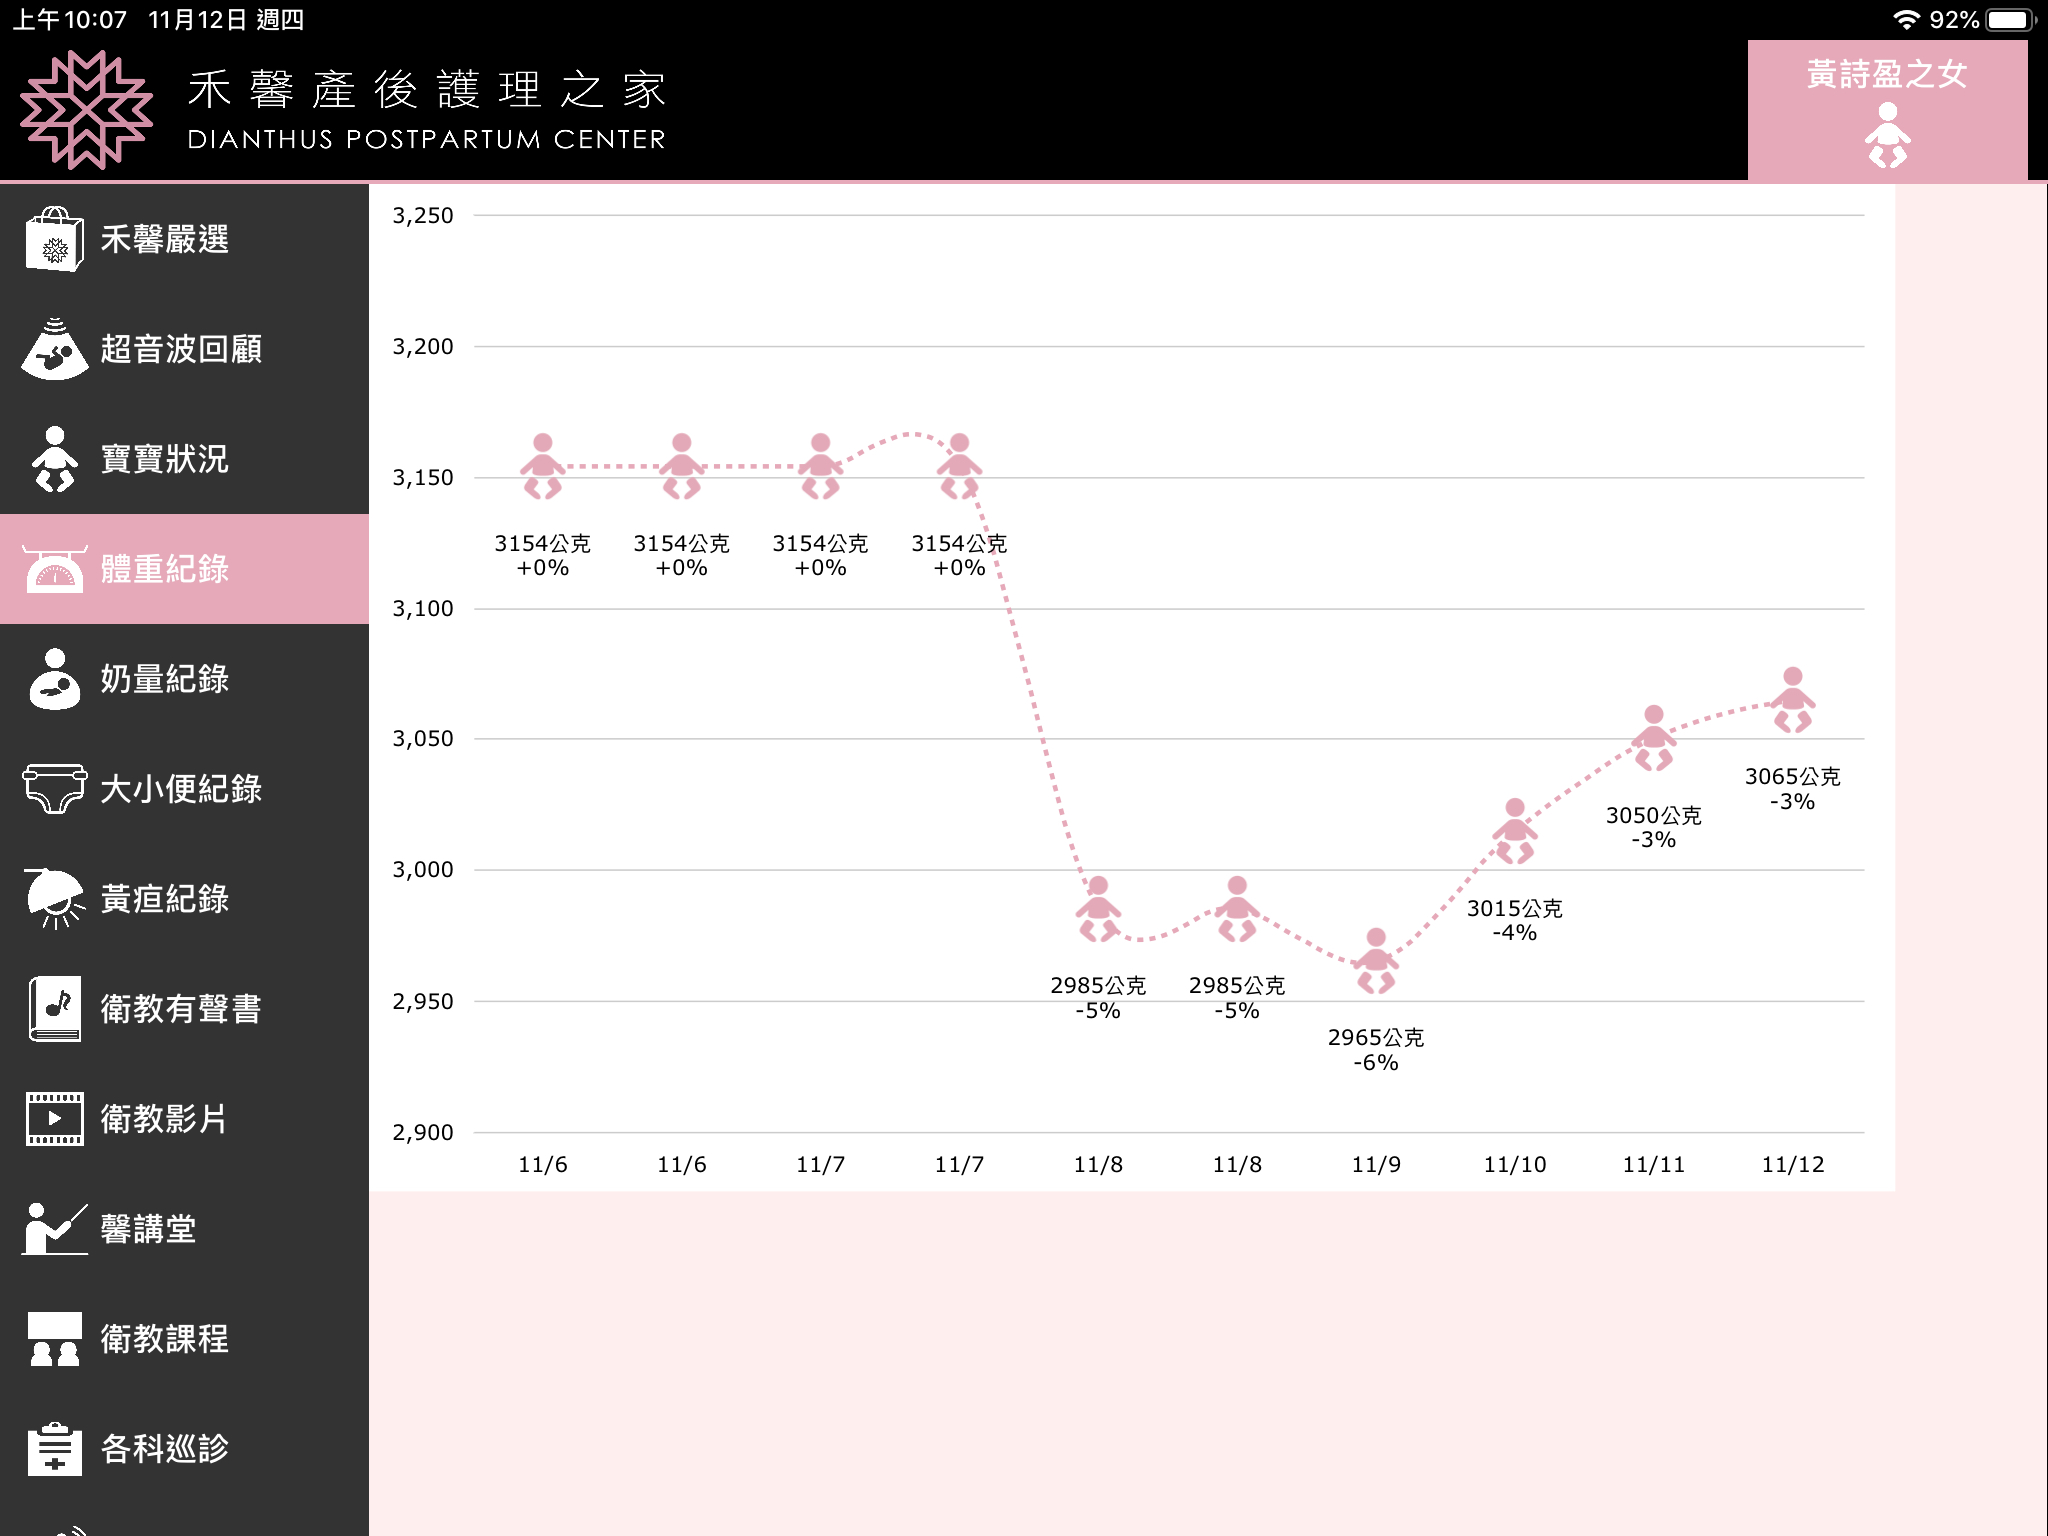Tap the 3050公克 marker on 11/11

pyautogui.click(x=1654, y=738)
